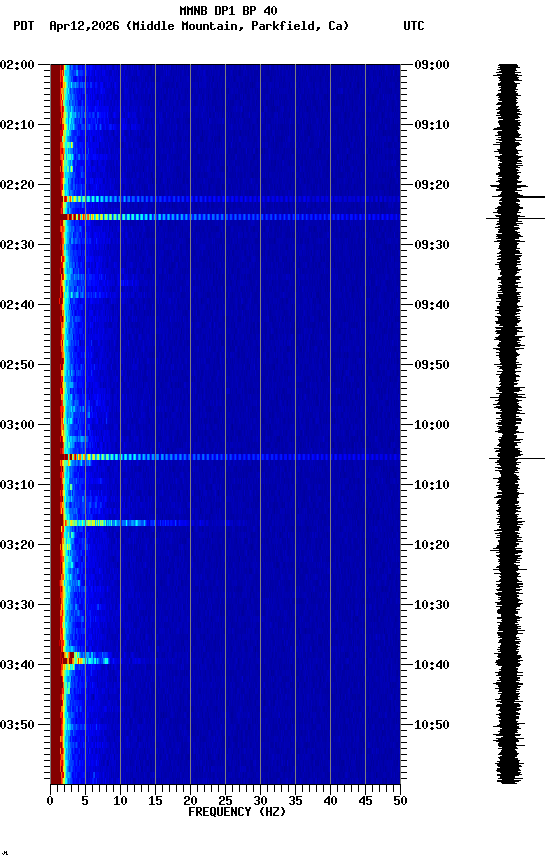Click the "5" frequency axis label
The width and height of the screenshot is (552, 864).
click(85, 801)
